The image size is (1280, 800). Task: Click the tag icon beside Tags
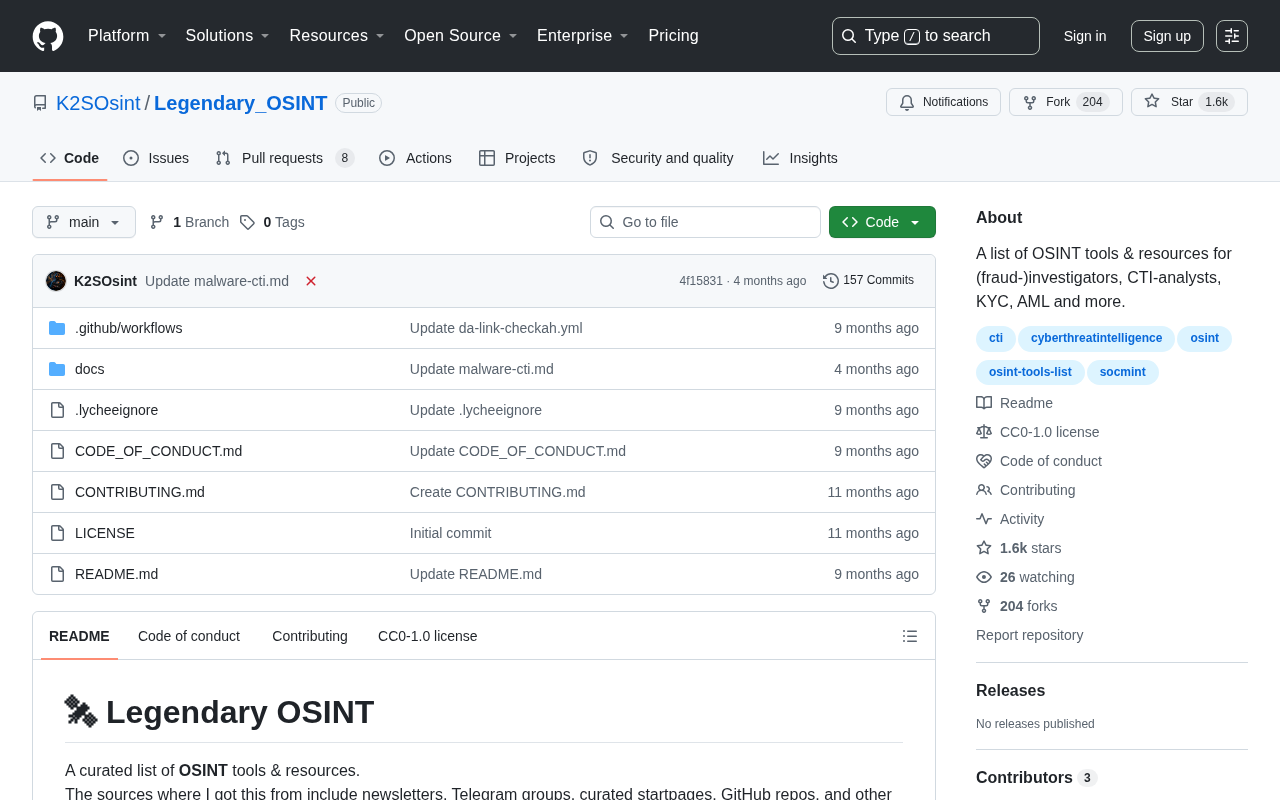point(247,222)
